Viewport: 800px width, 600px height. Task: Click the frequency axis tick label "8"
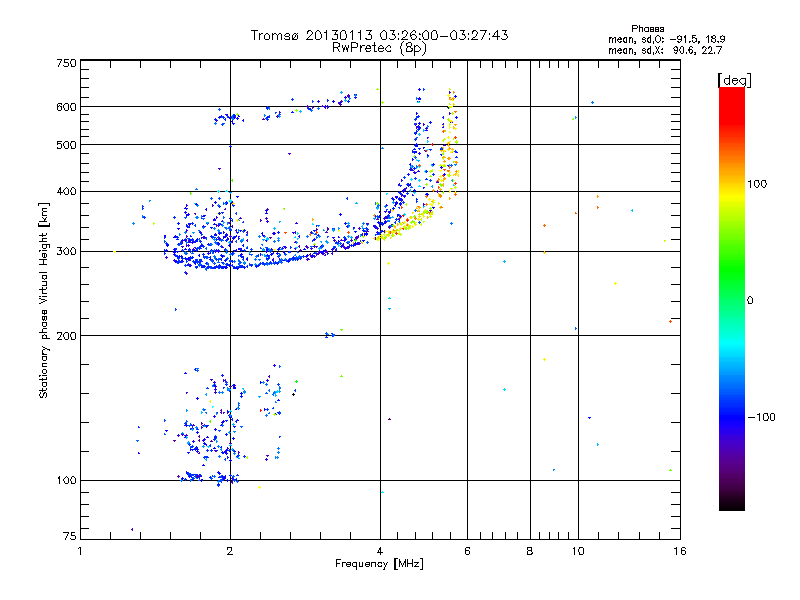pos(530,551)
